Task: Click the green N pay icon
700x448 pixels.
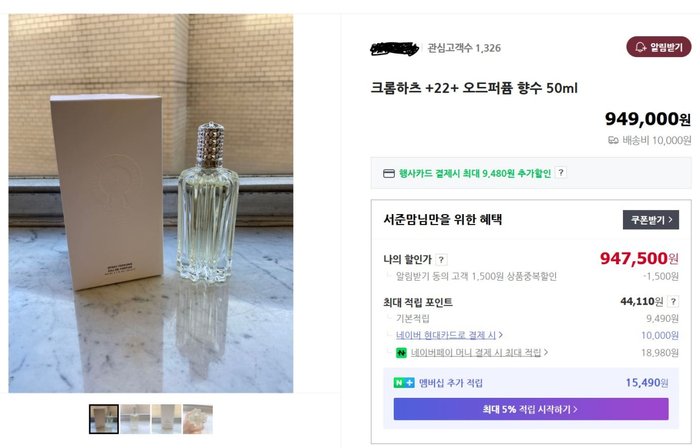Action: pyautogui.click(x=400, y=352)
